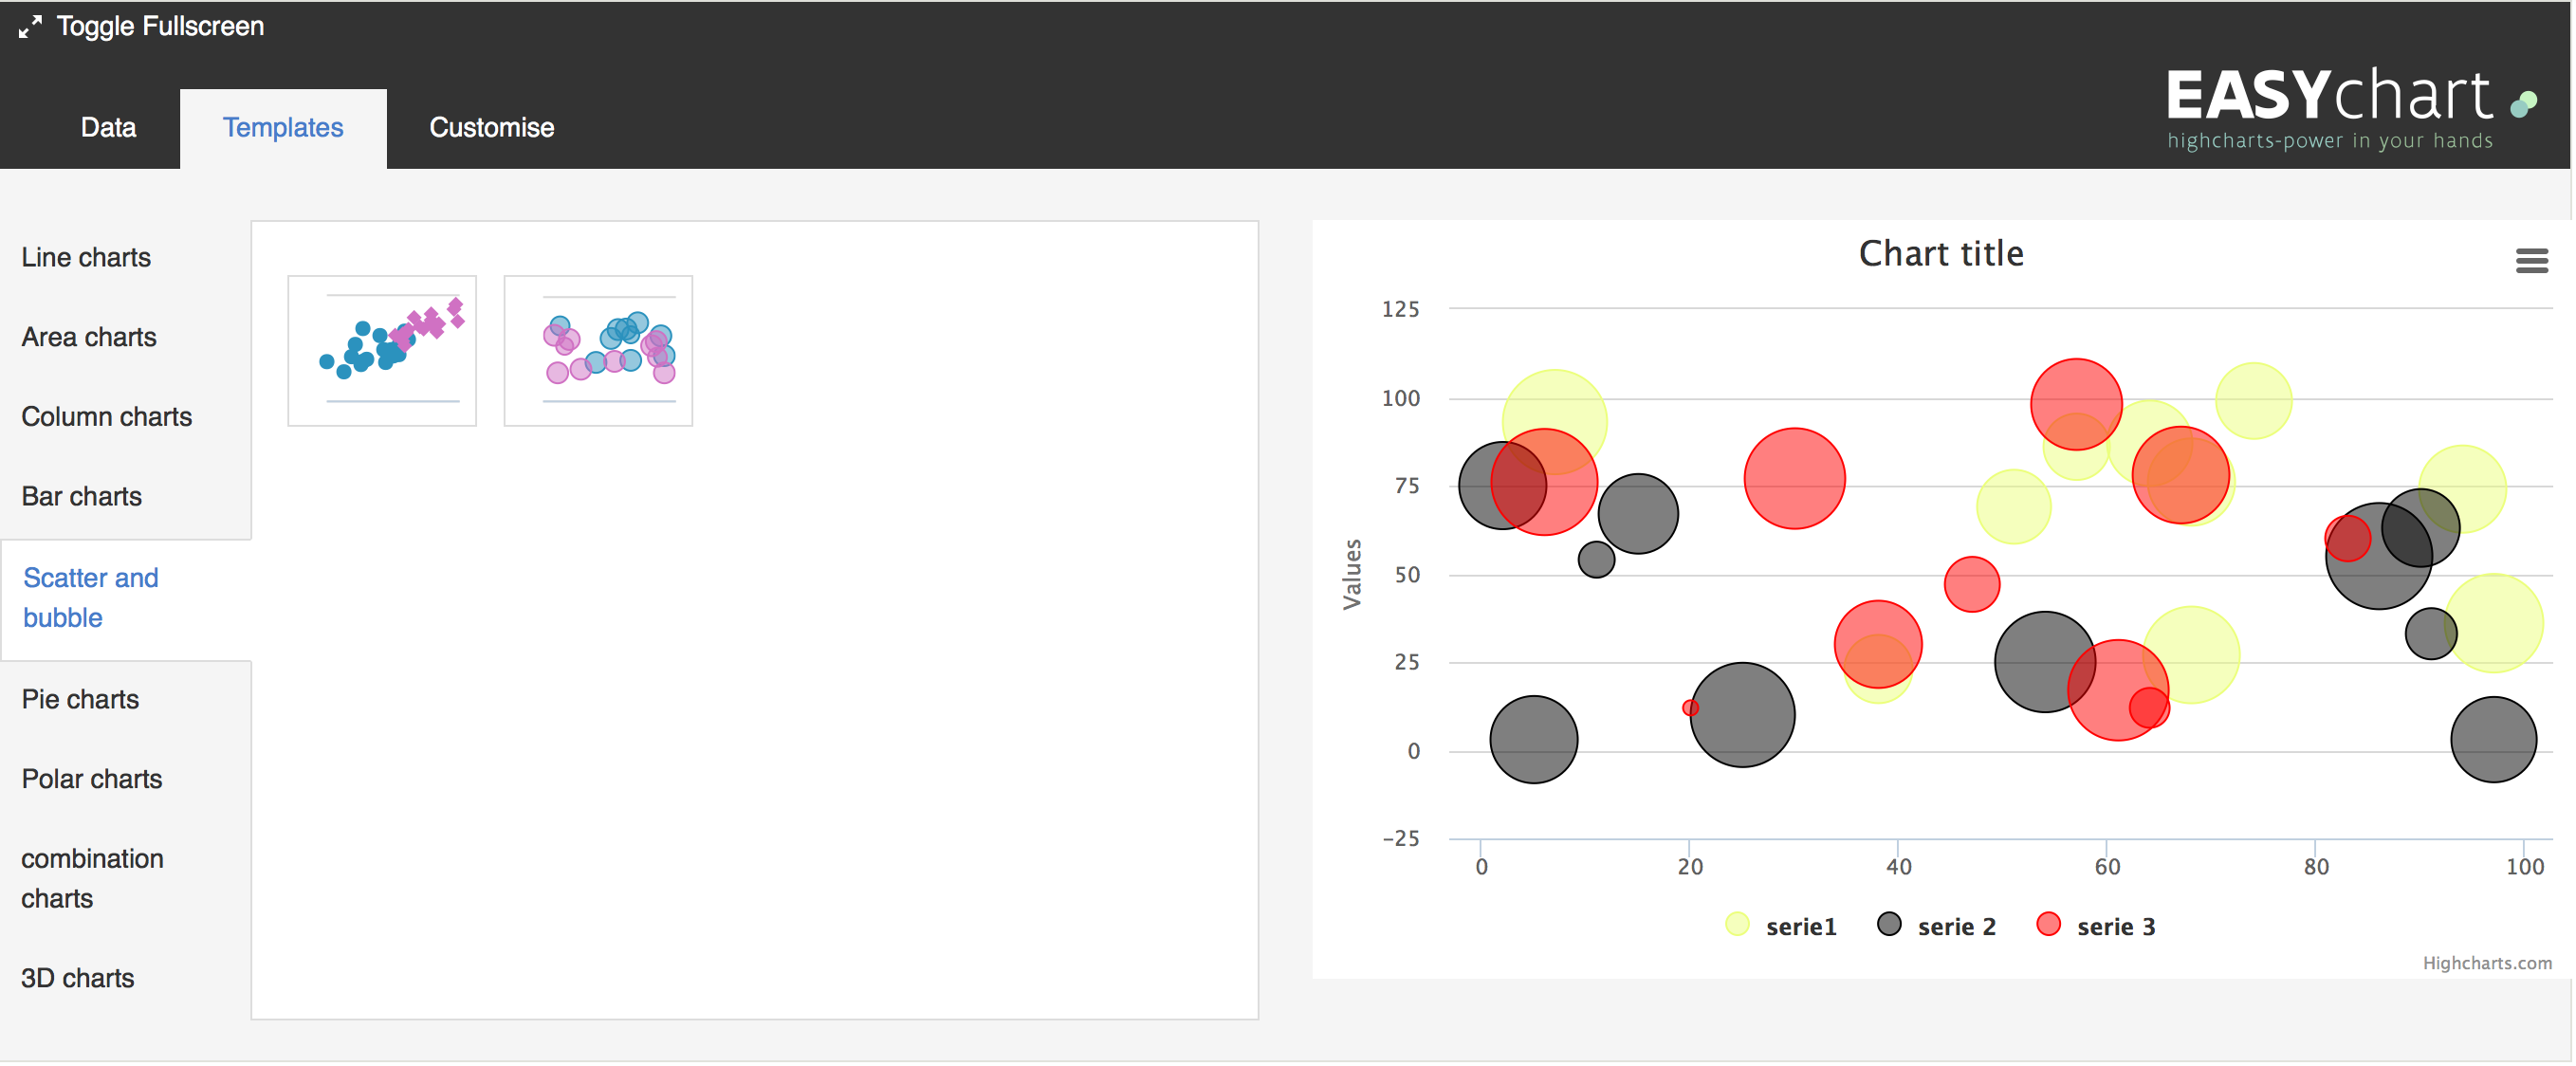2576x1066 pixels.
Task: Switch to the Customise tab
Action: (x=491, y=126)
